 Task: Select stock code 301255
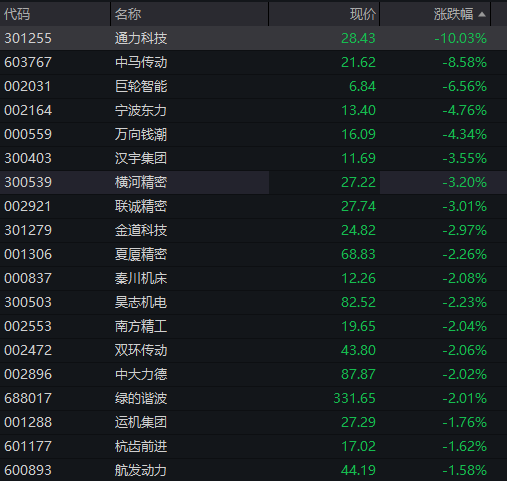(28, 38)
